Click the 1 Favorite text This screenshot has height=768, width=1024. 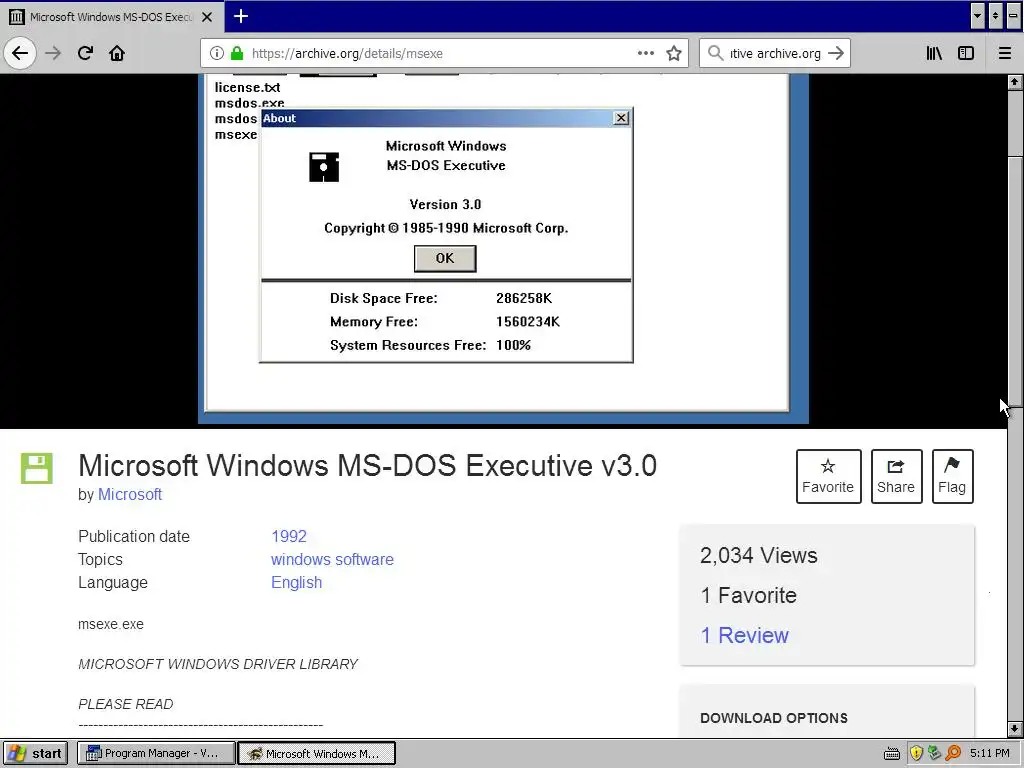coord(748,595)
